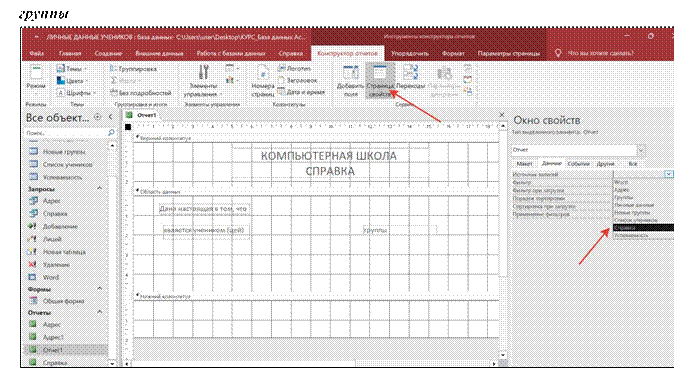Switch to the Формат ribbon tab
This screenshot has height=373, width=674.
tap(453, 54)
